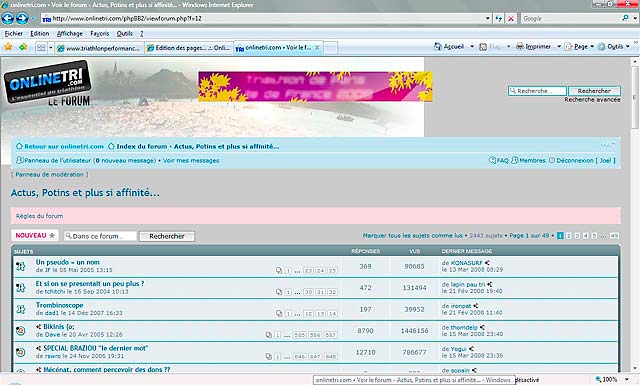Click the red Stop loading icon
This screenshot has height=385, width=640.
(x=511, y=18)
